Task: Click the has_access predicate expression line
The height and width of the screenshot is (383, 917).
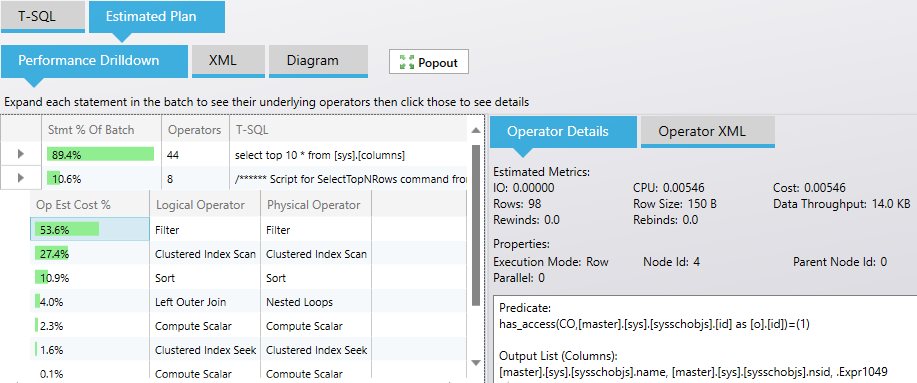Action: click(654, 323)
